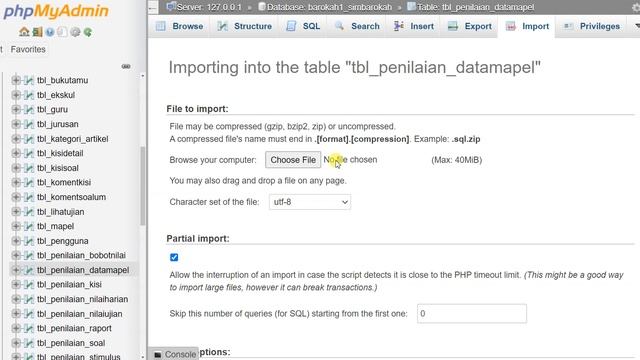Open the Character set utf-8 dropdown
The image size is (640, 360).
point(310,202)
